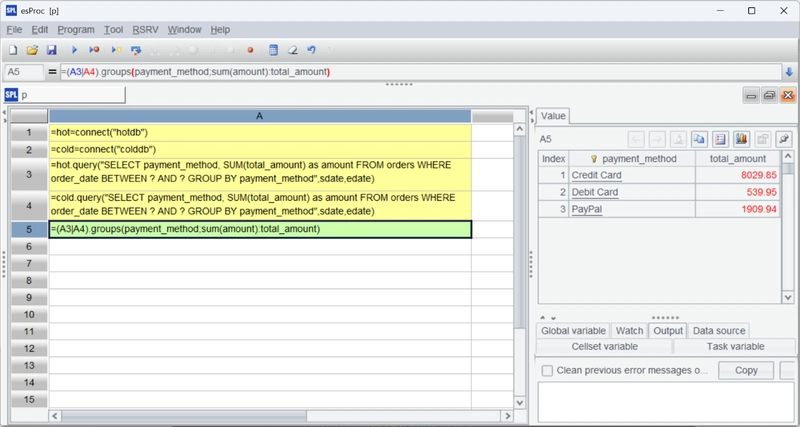Click the redo arrow icon
This screenshot has width=800, height=427.
pos(331,50)
